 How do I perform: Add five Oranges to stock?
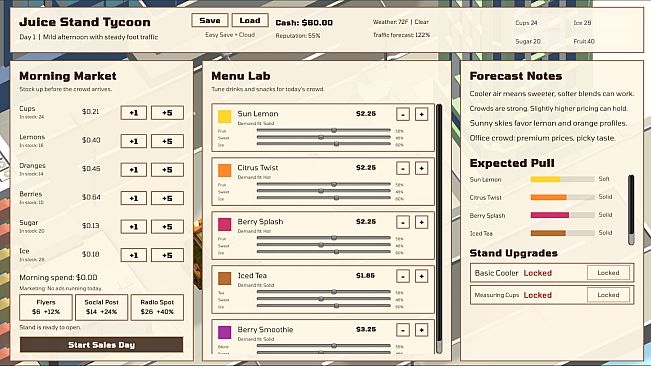tap(167, 170)
